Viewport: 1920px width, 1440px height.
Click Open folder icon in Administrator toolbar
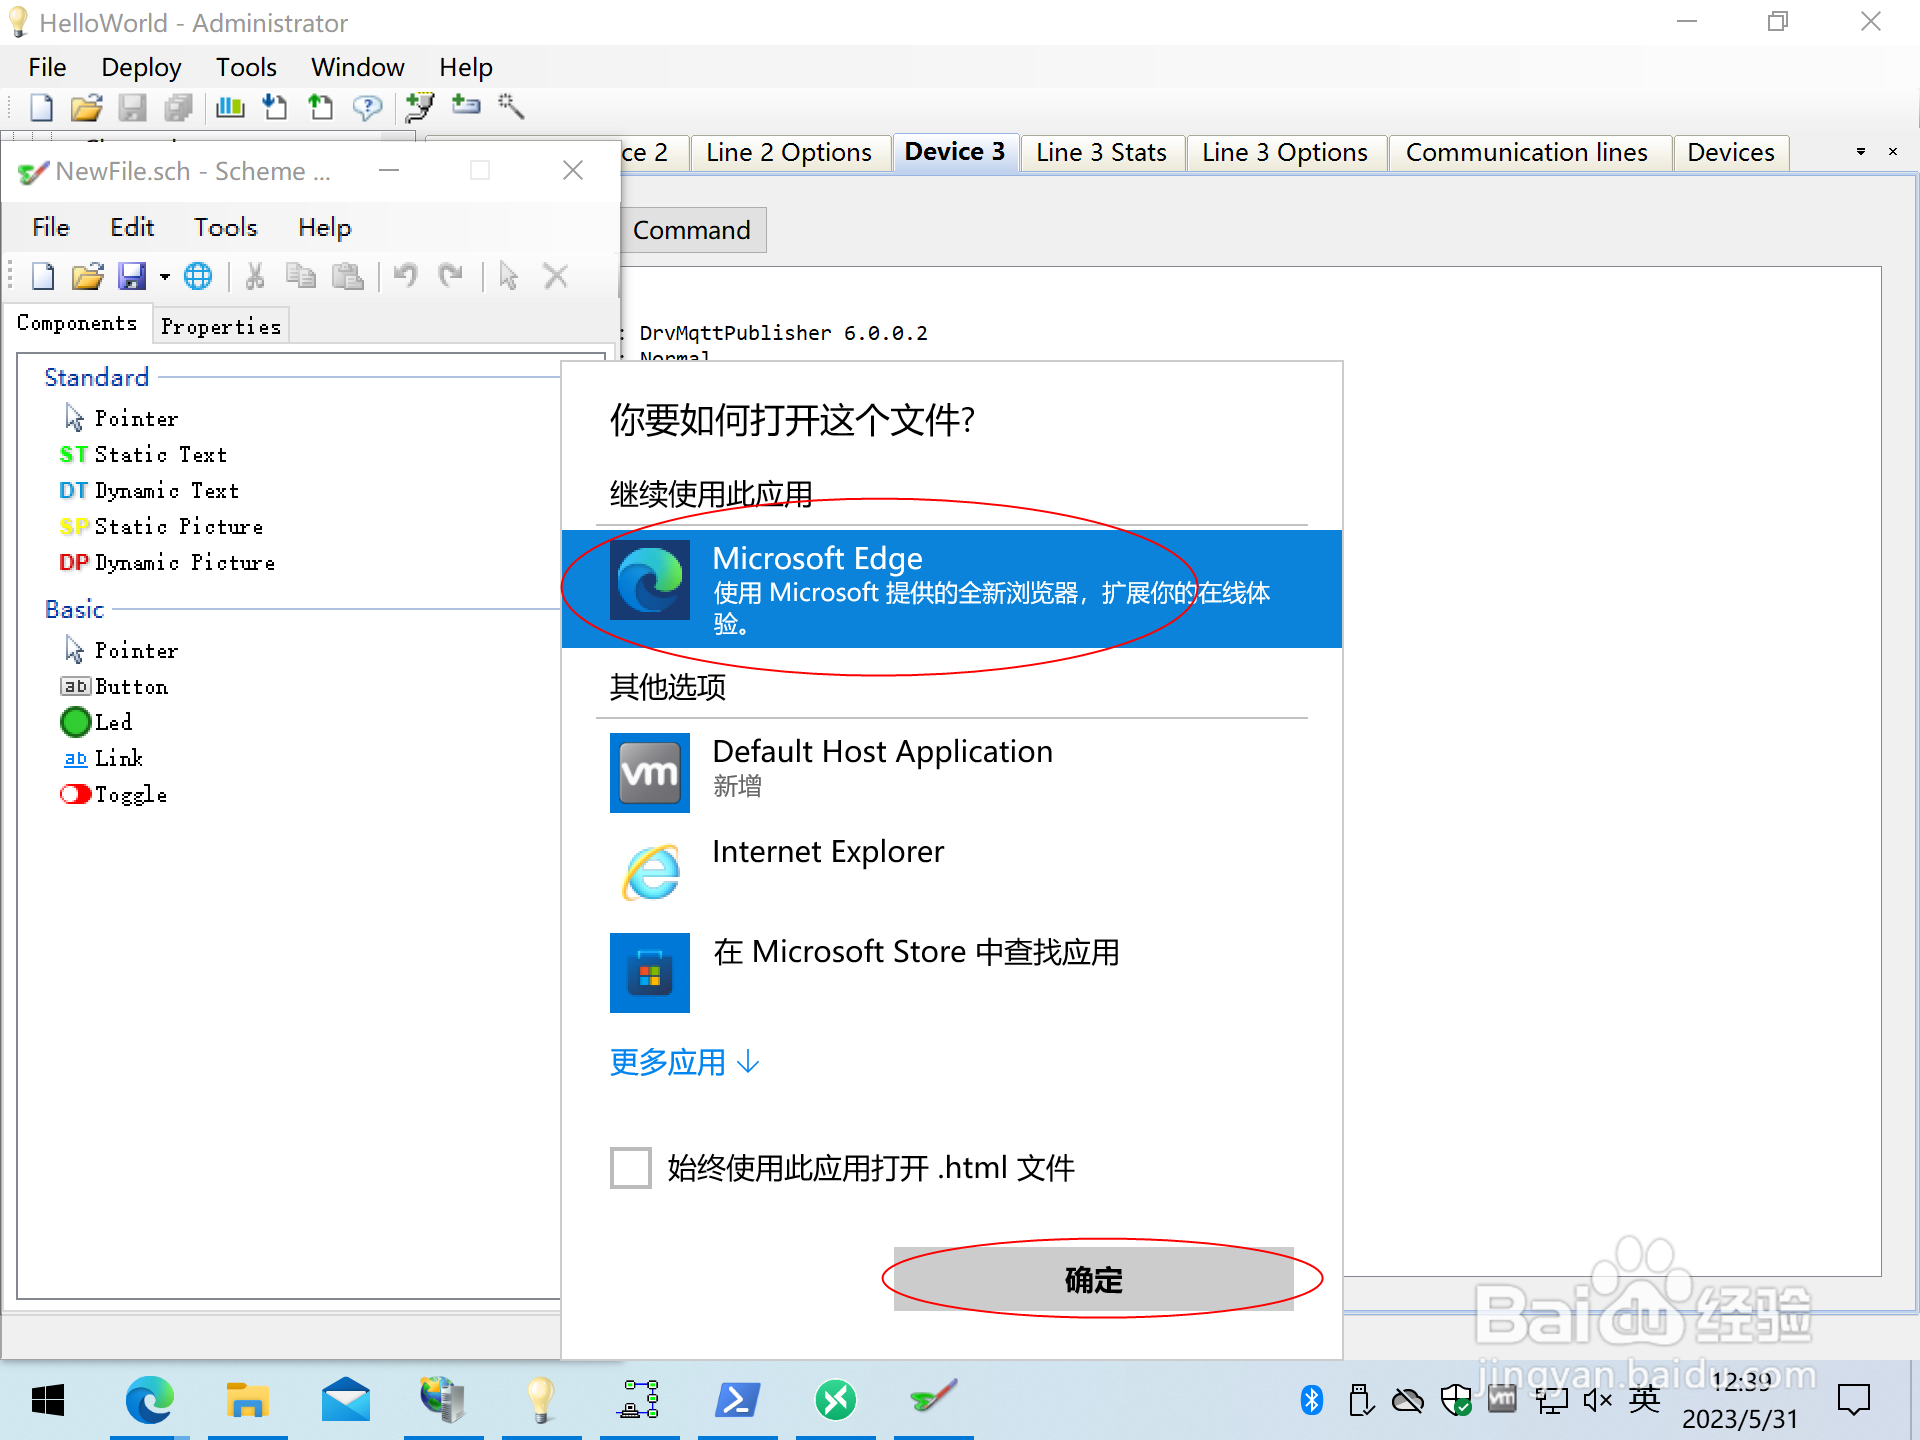(x=87, y=107)
